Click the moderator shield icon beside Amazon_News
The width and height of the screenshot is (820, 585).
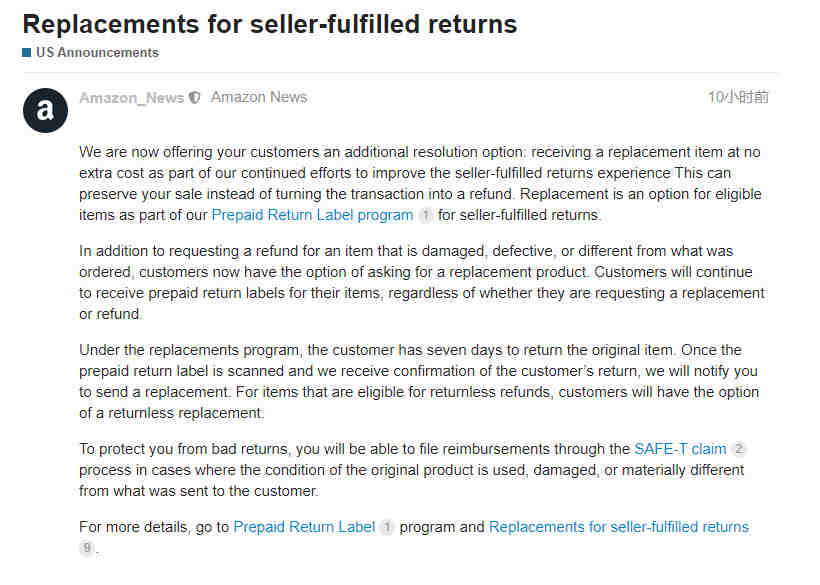195,98
